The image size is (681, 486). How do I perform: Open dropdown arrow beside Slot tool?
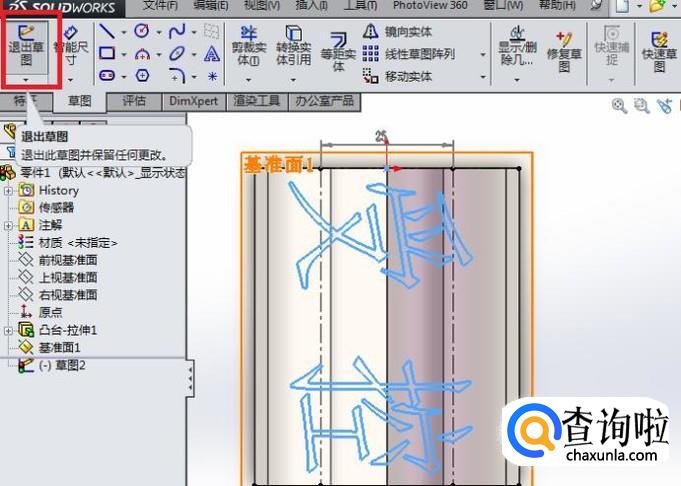[124, 77]
